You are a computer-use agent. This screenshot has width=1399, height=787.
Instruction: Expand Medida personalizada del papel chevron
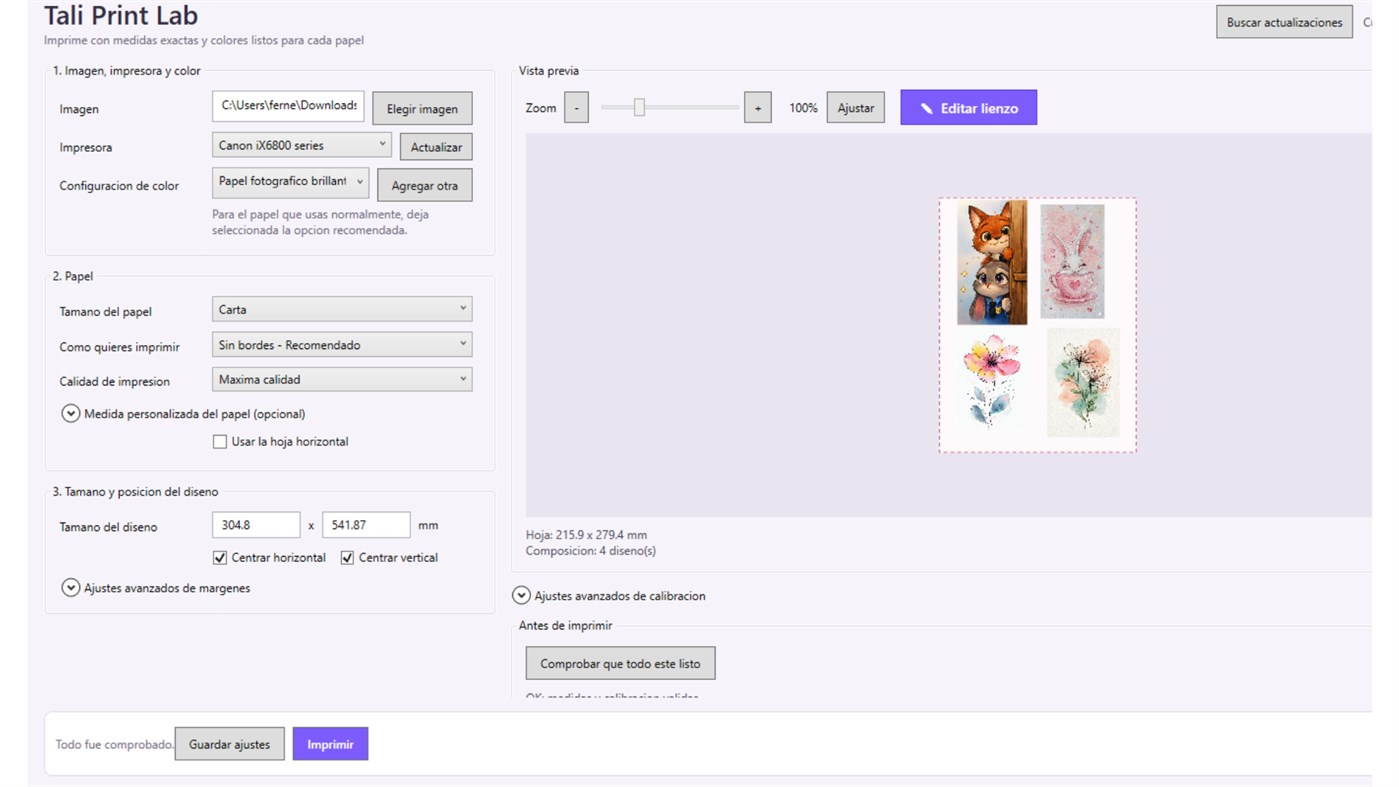71,413
